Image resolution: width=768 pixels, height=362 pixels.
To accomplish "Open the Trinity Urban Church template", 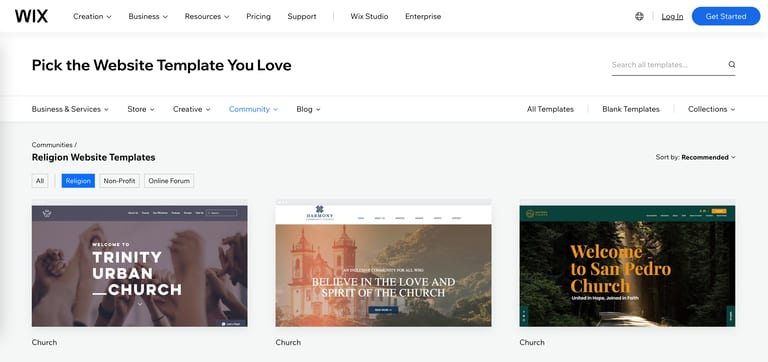I will 140,266.
